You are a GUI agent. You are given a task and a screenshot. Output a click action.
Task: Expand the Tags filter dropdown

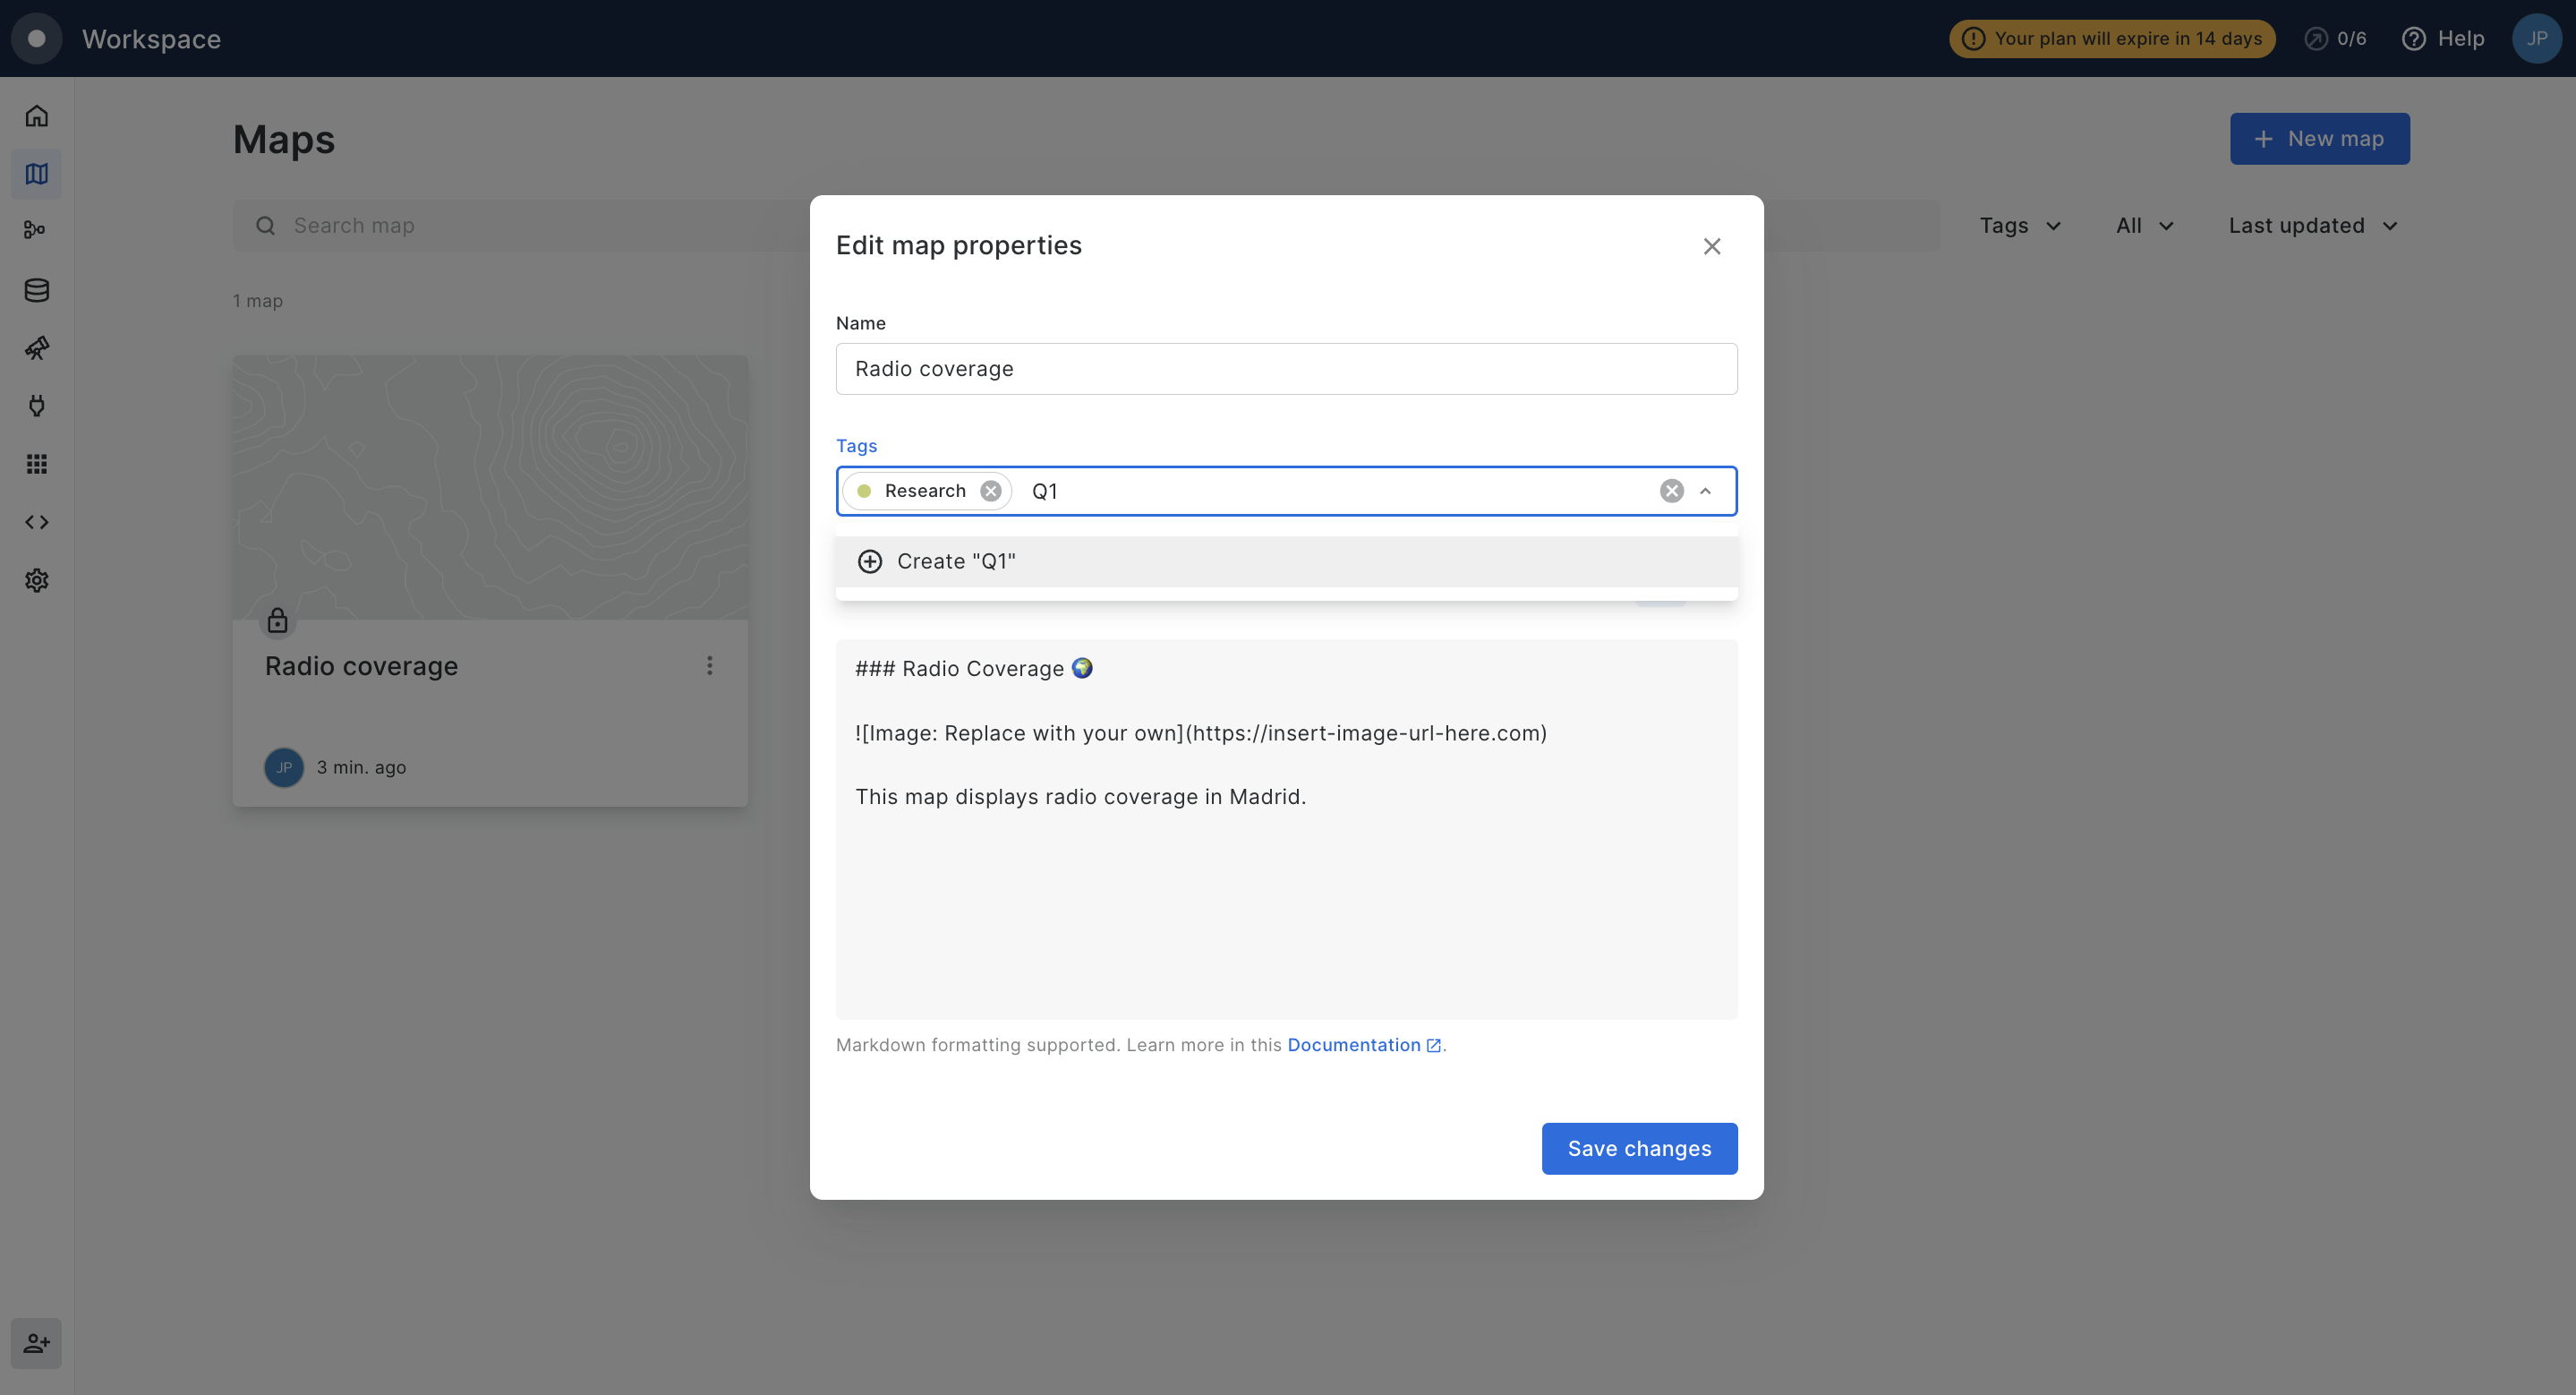(2019, 226)
